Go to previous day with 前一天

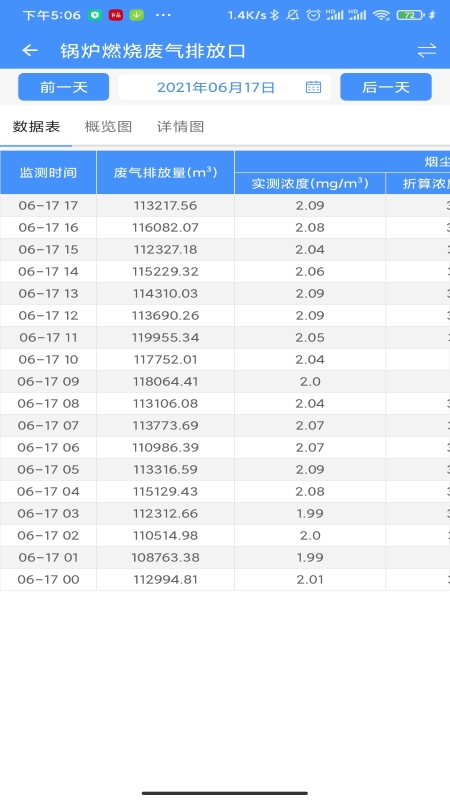coord(64,87)
